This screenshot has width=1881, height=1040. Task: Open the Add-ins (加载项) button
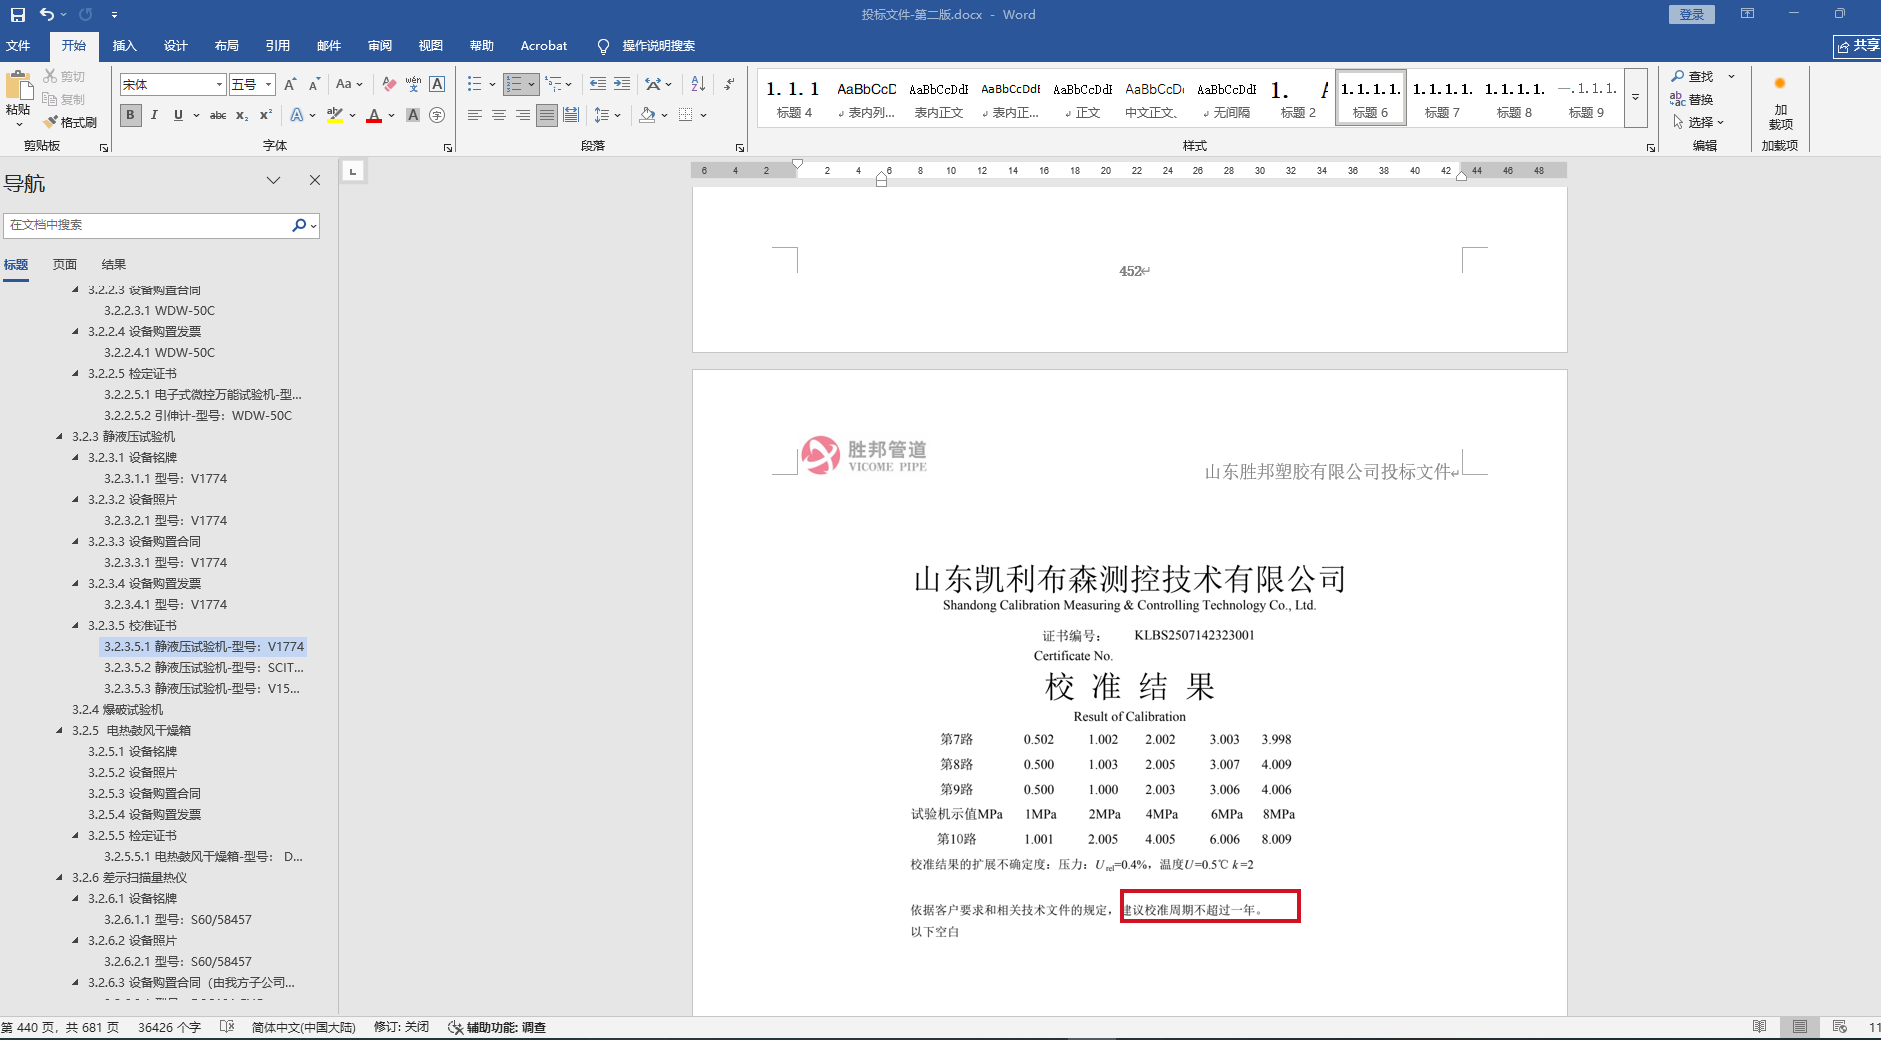coord(1780,103)
